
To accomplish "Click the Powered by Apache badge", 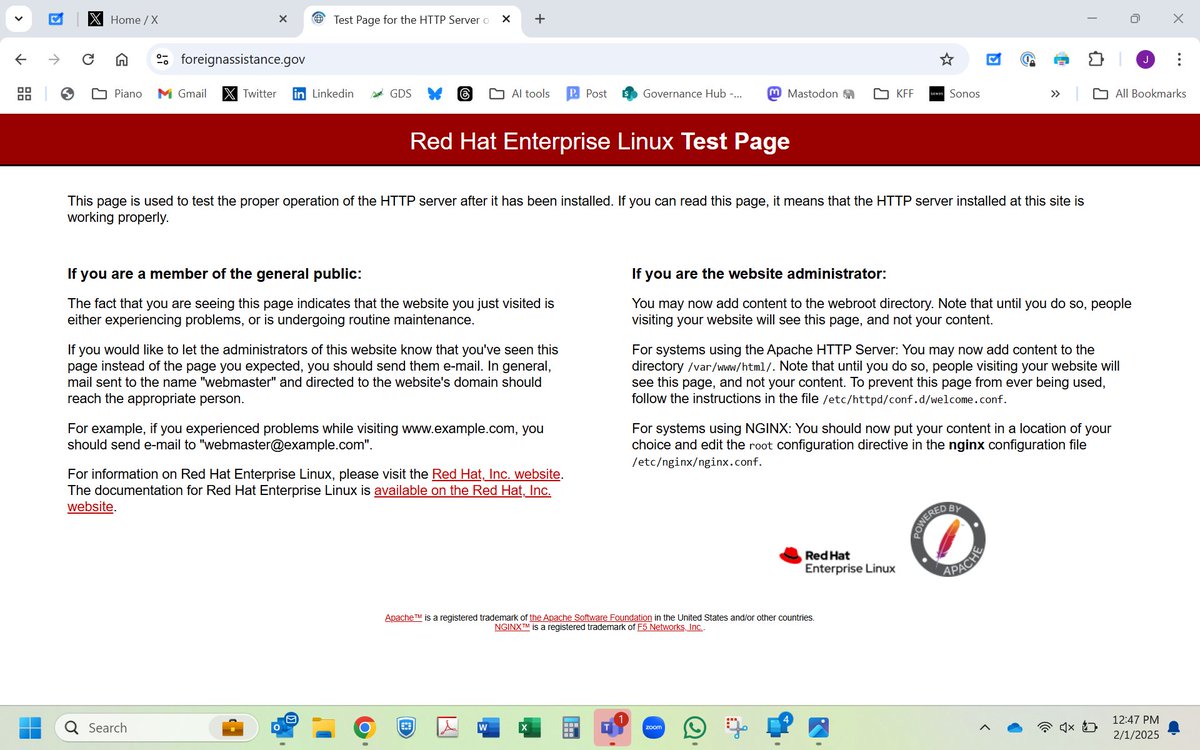I will tap(948, 540).
